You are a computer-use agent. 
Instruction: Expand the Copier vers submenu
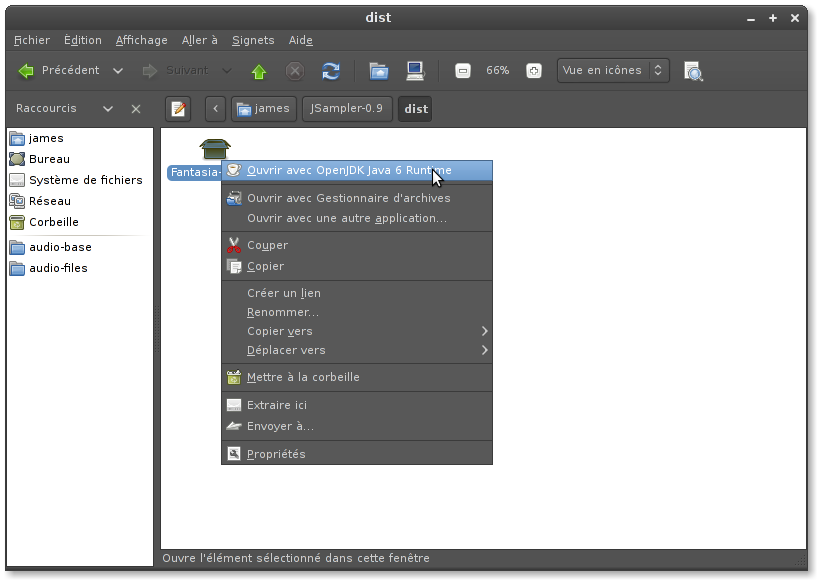point(357,331)
